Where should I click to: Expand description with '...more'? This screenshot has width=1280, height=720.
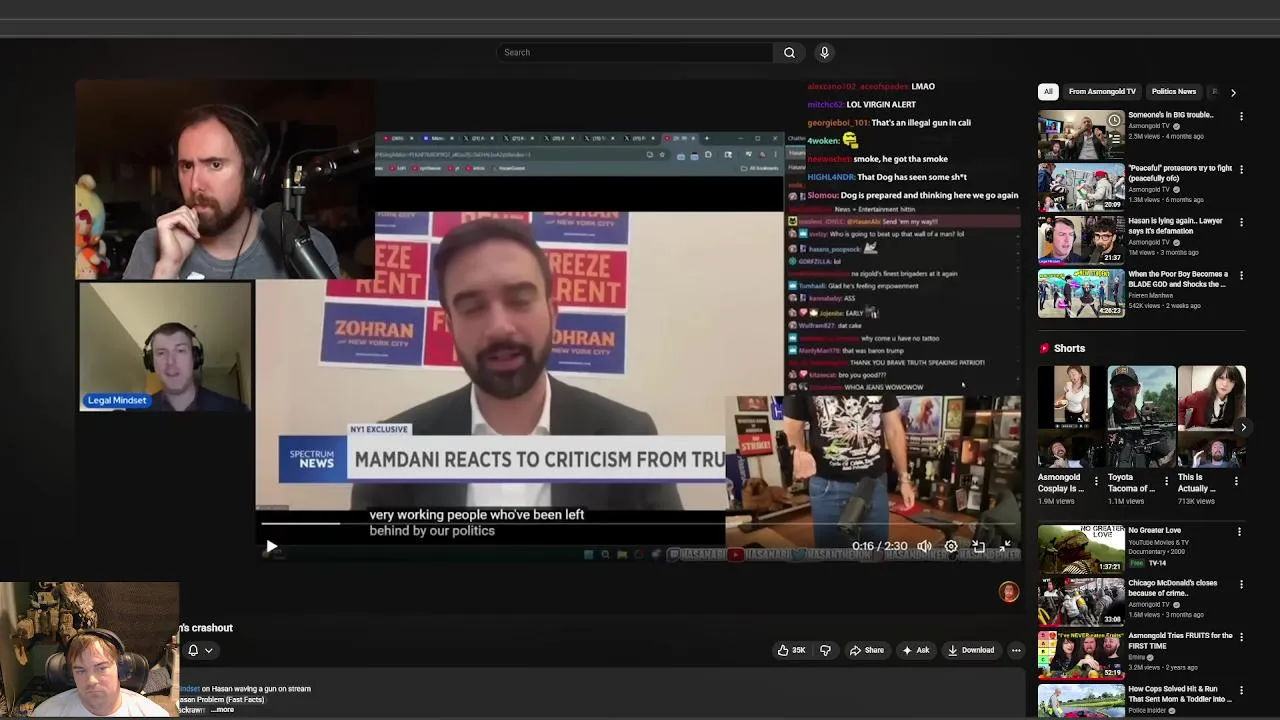pyautogui.click(x=222, y=710)
